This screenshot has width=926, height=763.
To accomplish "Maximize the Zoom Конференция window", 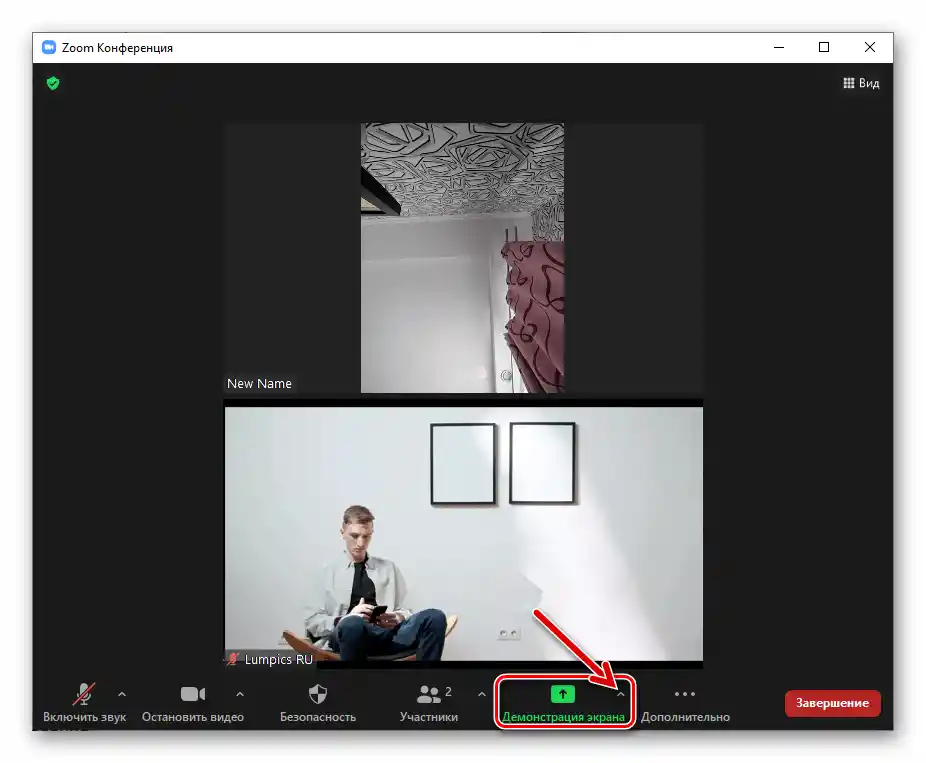I will tap(824, 47).
